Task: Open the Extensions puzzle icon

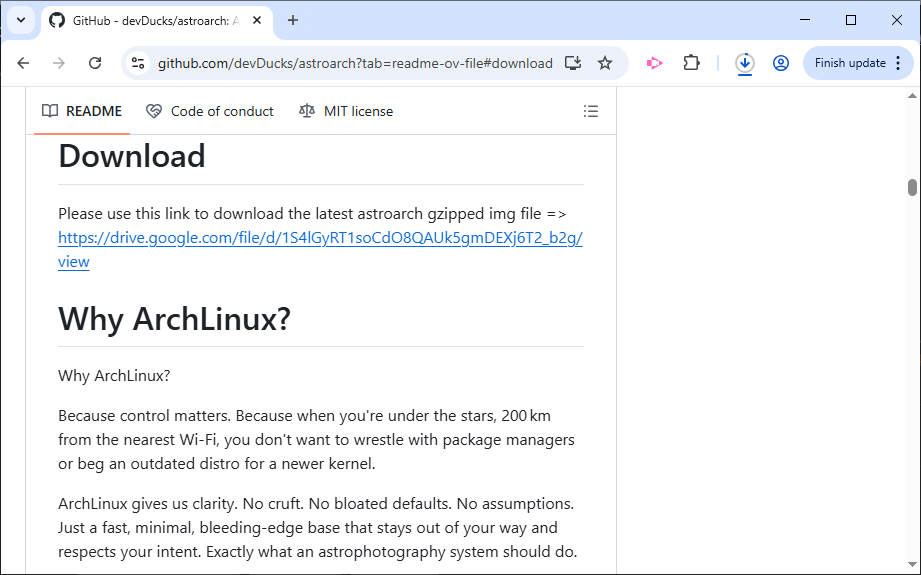Action: click(691, 63)
